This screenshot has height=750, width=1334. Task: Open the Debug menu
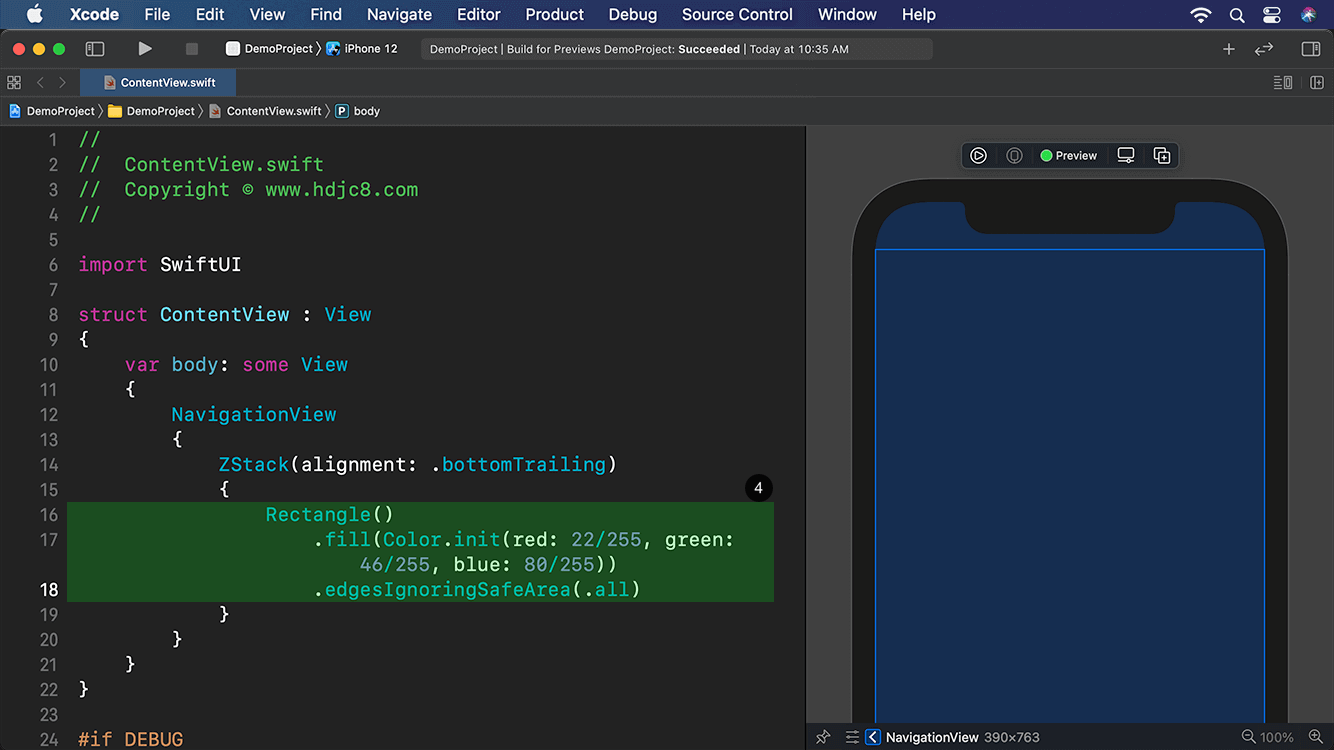point(633,14)
